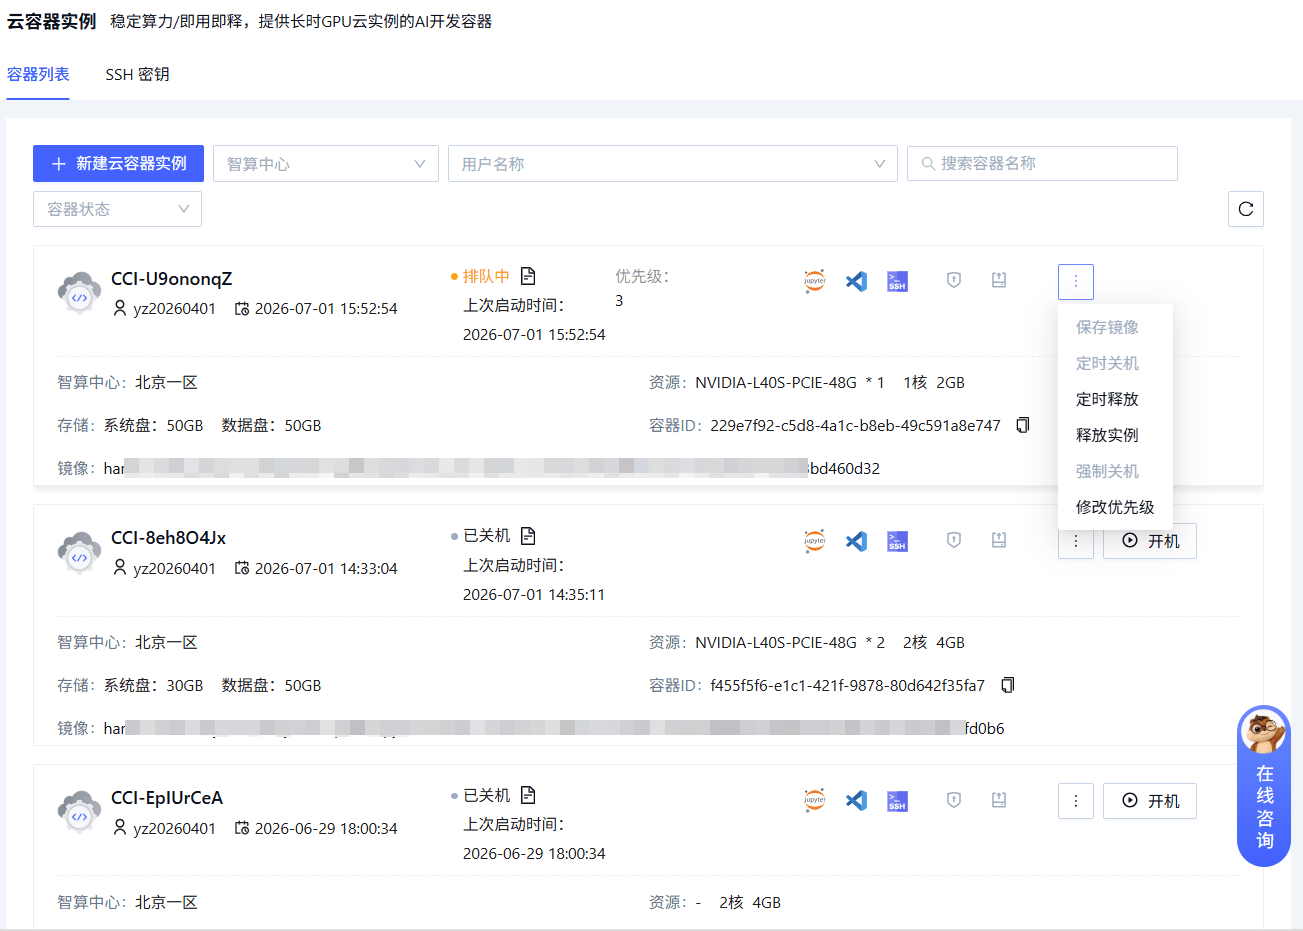Image resolution: width=1303 pixels, height=931 pixels.
Task: Click the cloud container icon of CCI-U9ononqZ
Action: click(x=79, y=293)
